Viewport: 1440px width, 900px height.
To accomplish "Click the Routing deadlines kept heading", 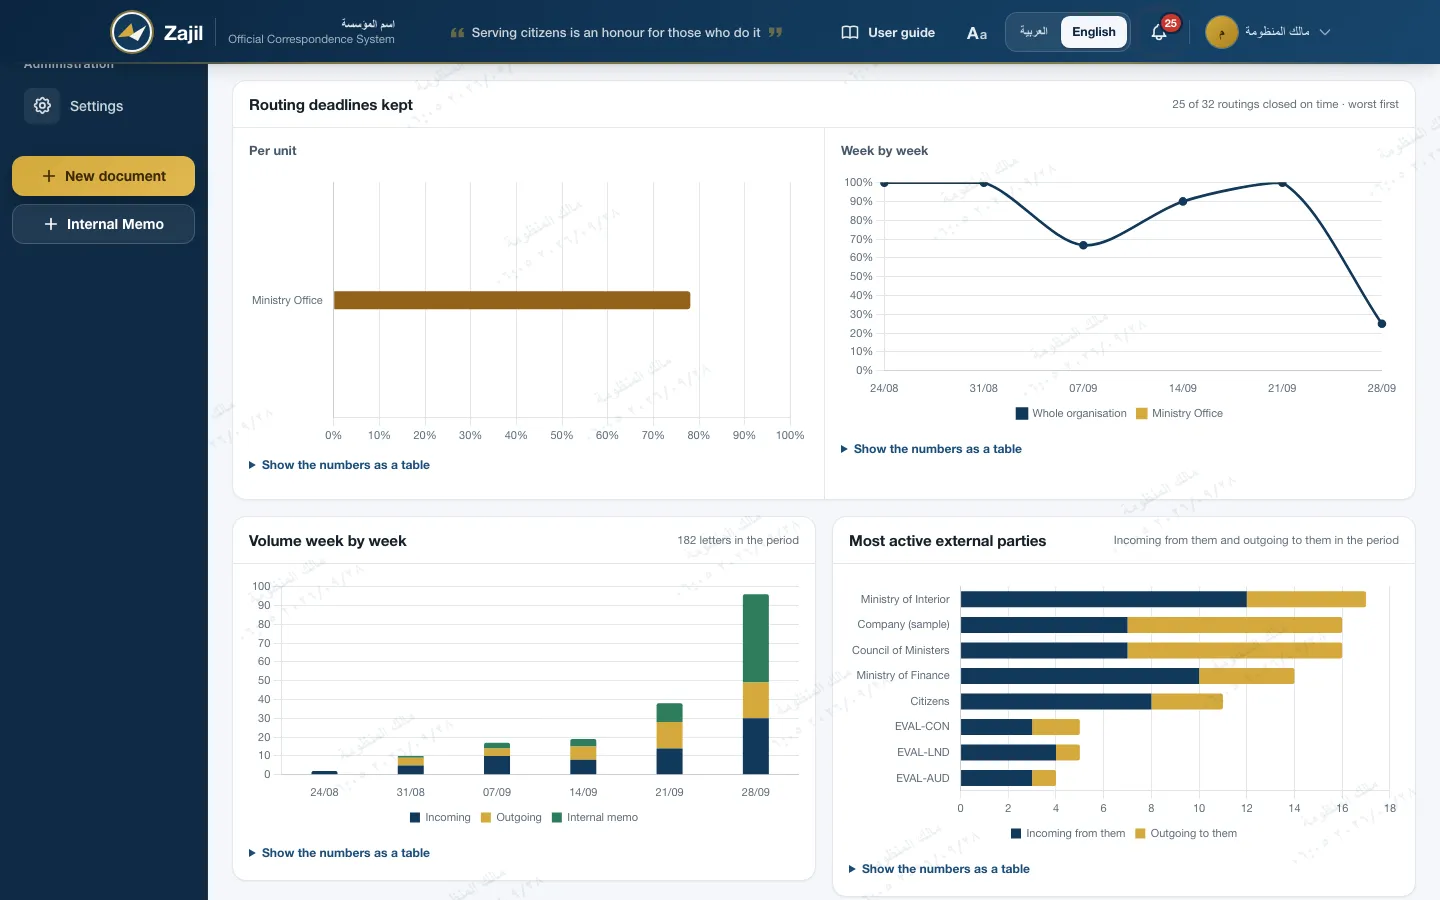I will (x=331, y=105).
